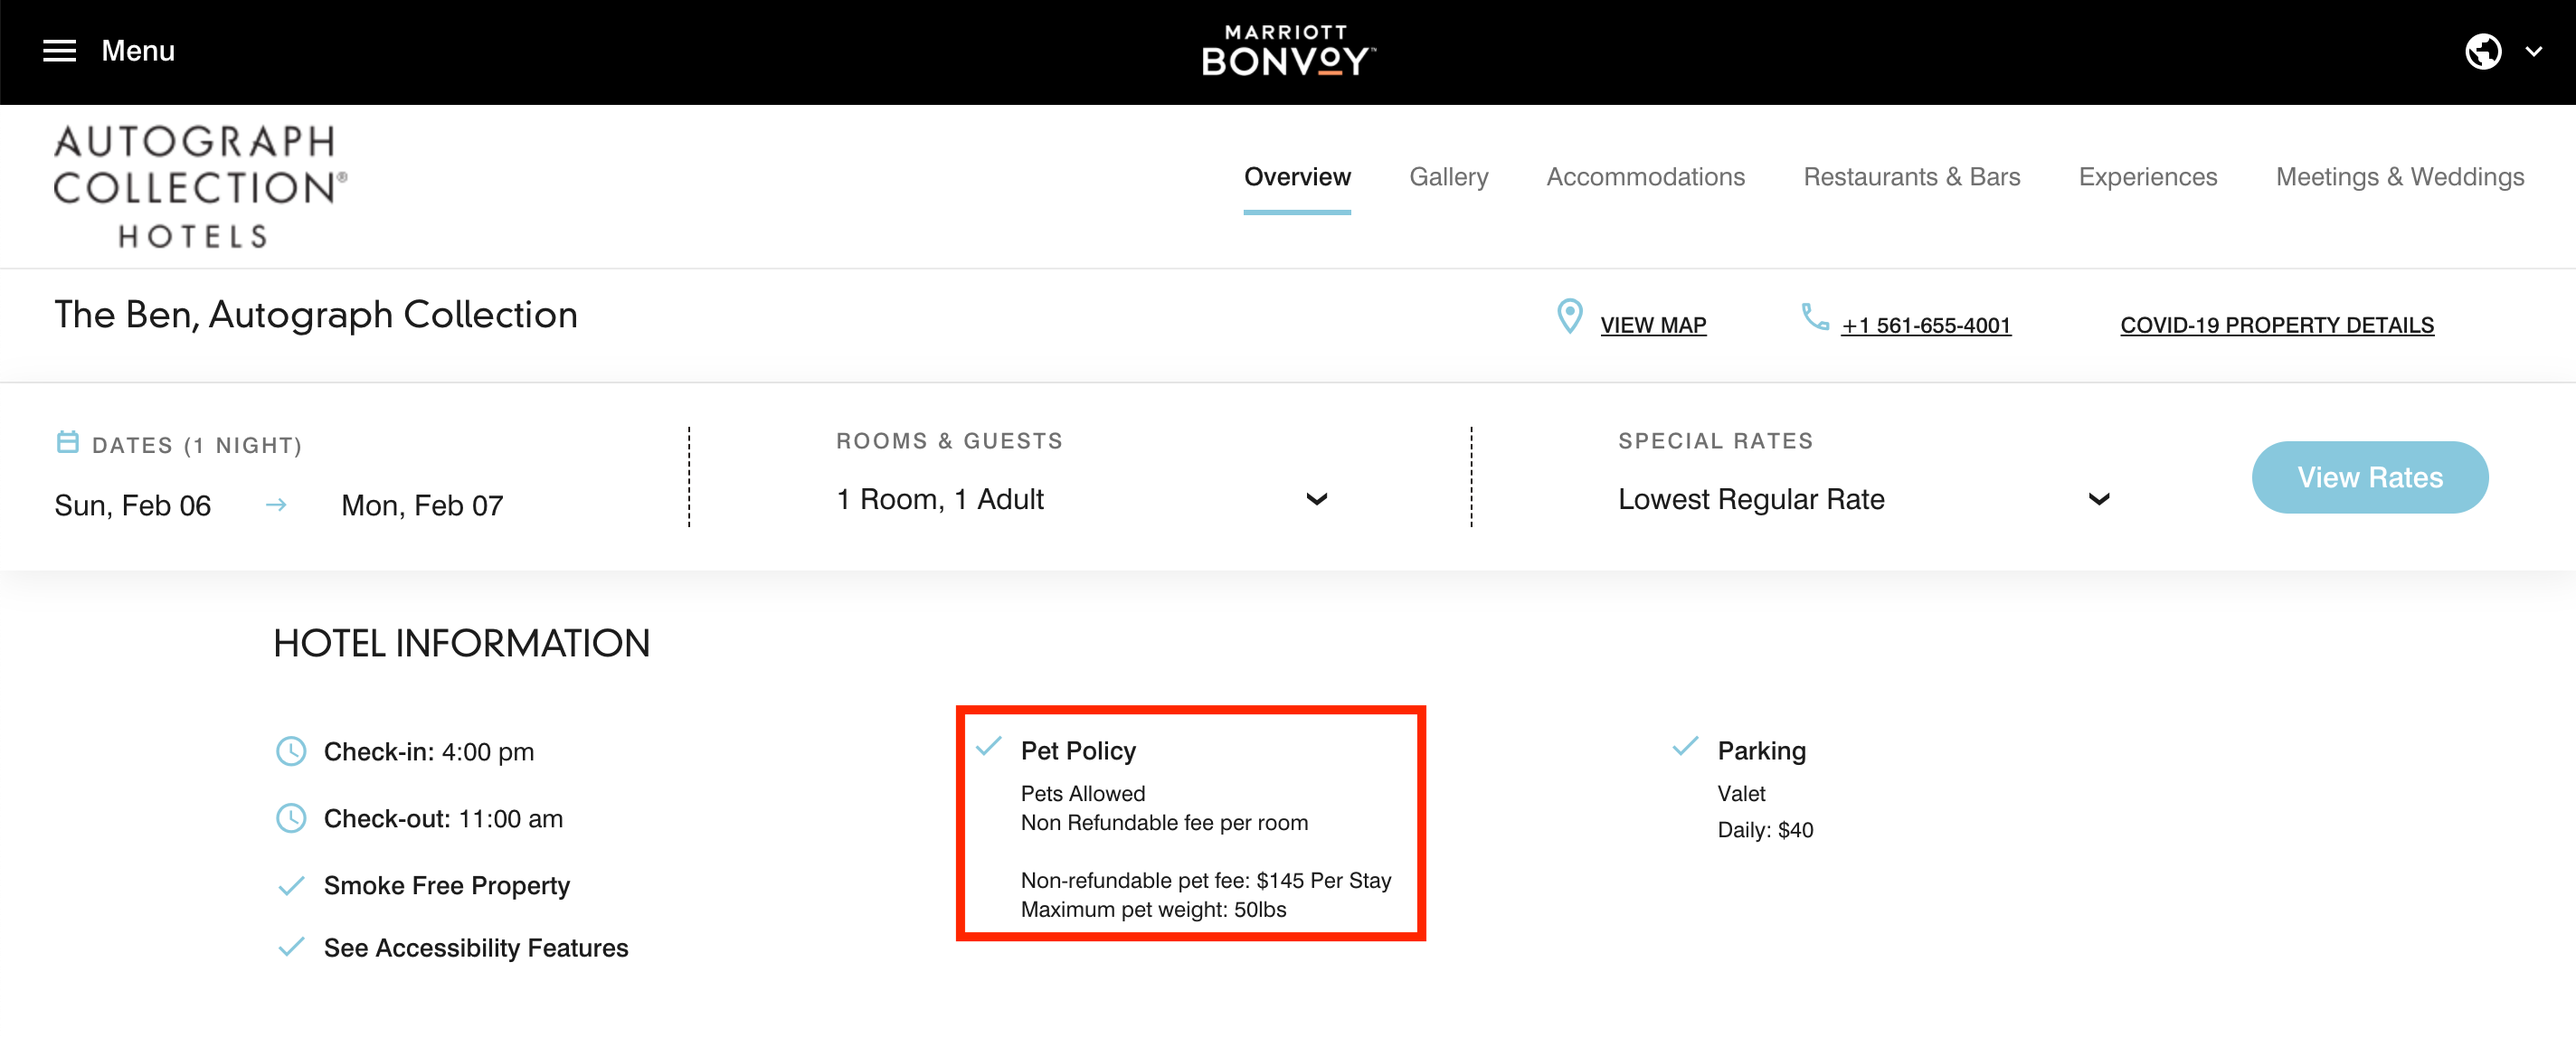Click the Marriott Bonvoy logo
Image resolution: width=2576 pixels, height=1038 pixels.
(x=1287, y=51)
